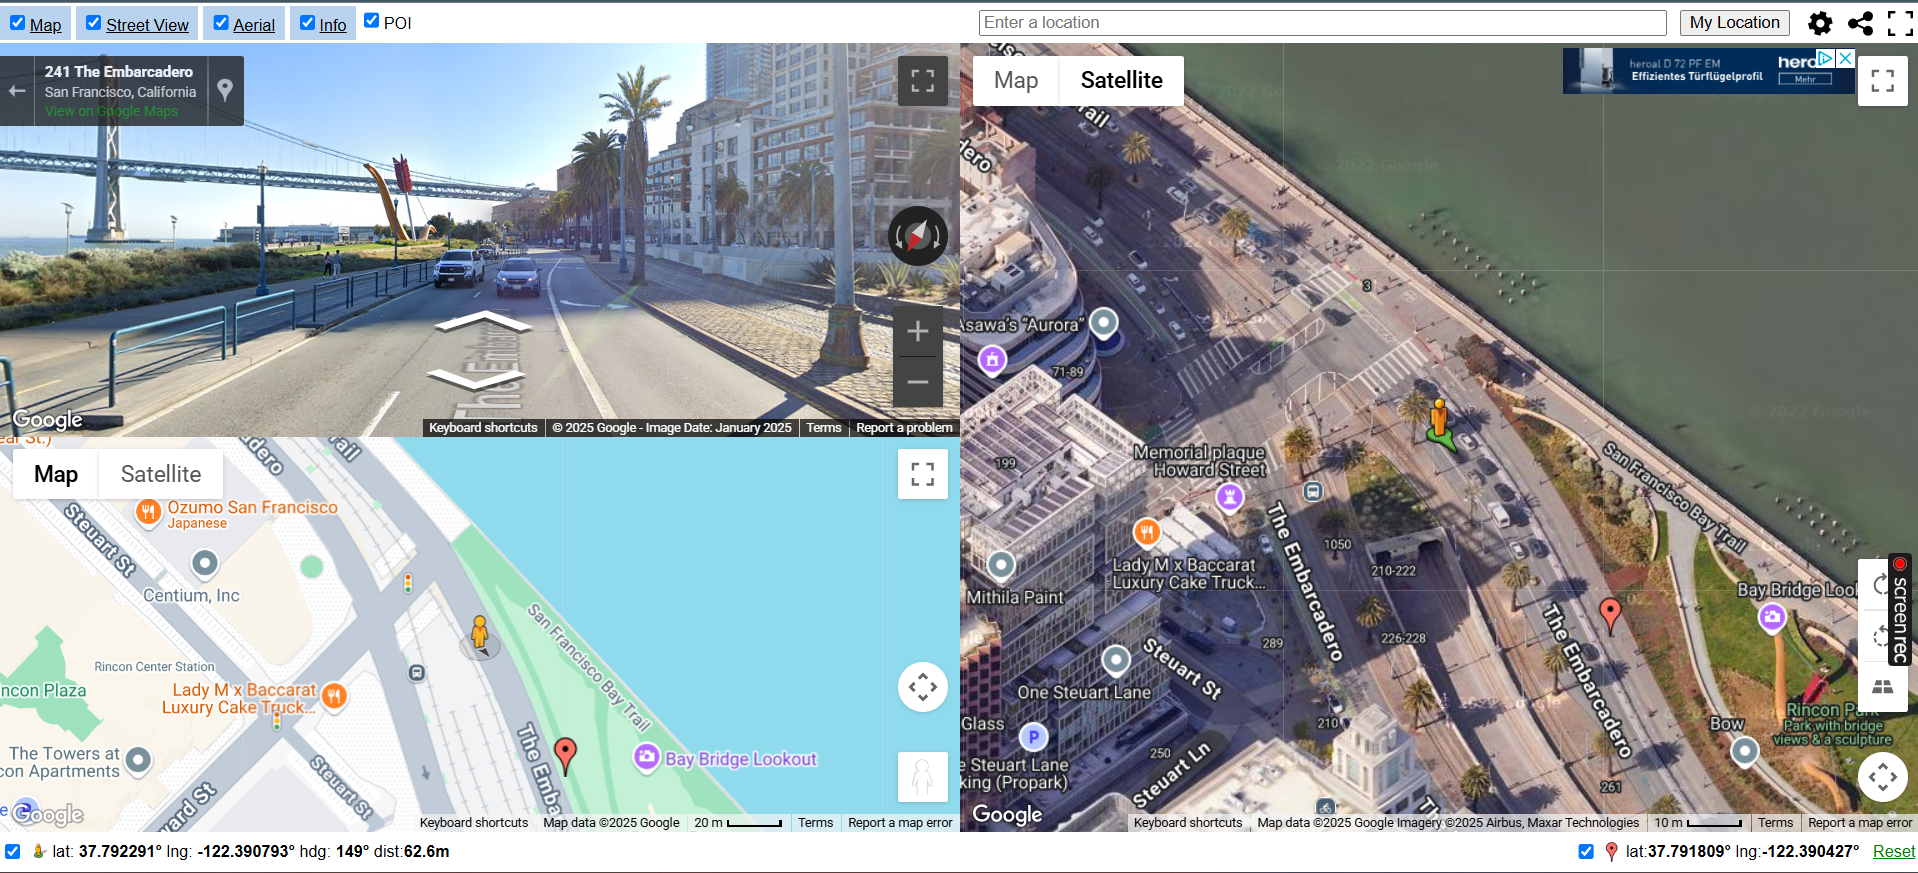Click the Memorial plaque Howard Street marker
Screen dimensions: 1918x873
point(1229,496)
